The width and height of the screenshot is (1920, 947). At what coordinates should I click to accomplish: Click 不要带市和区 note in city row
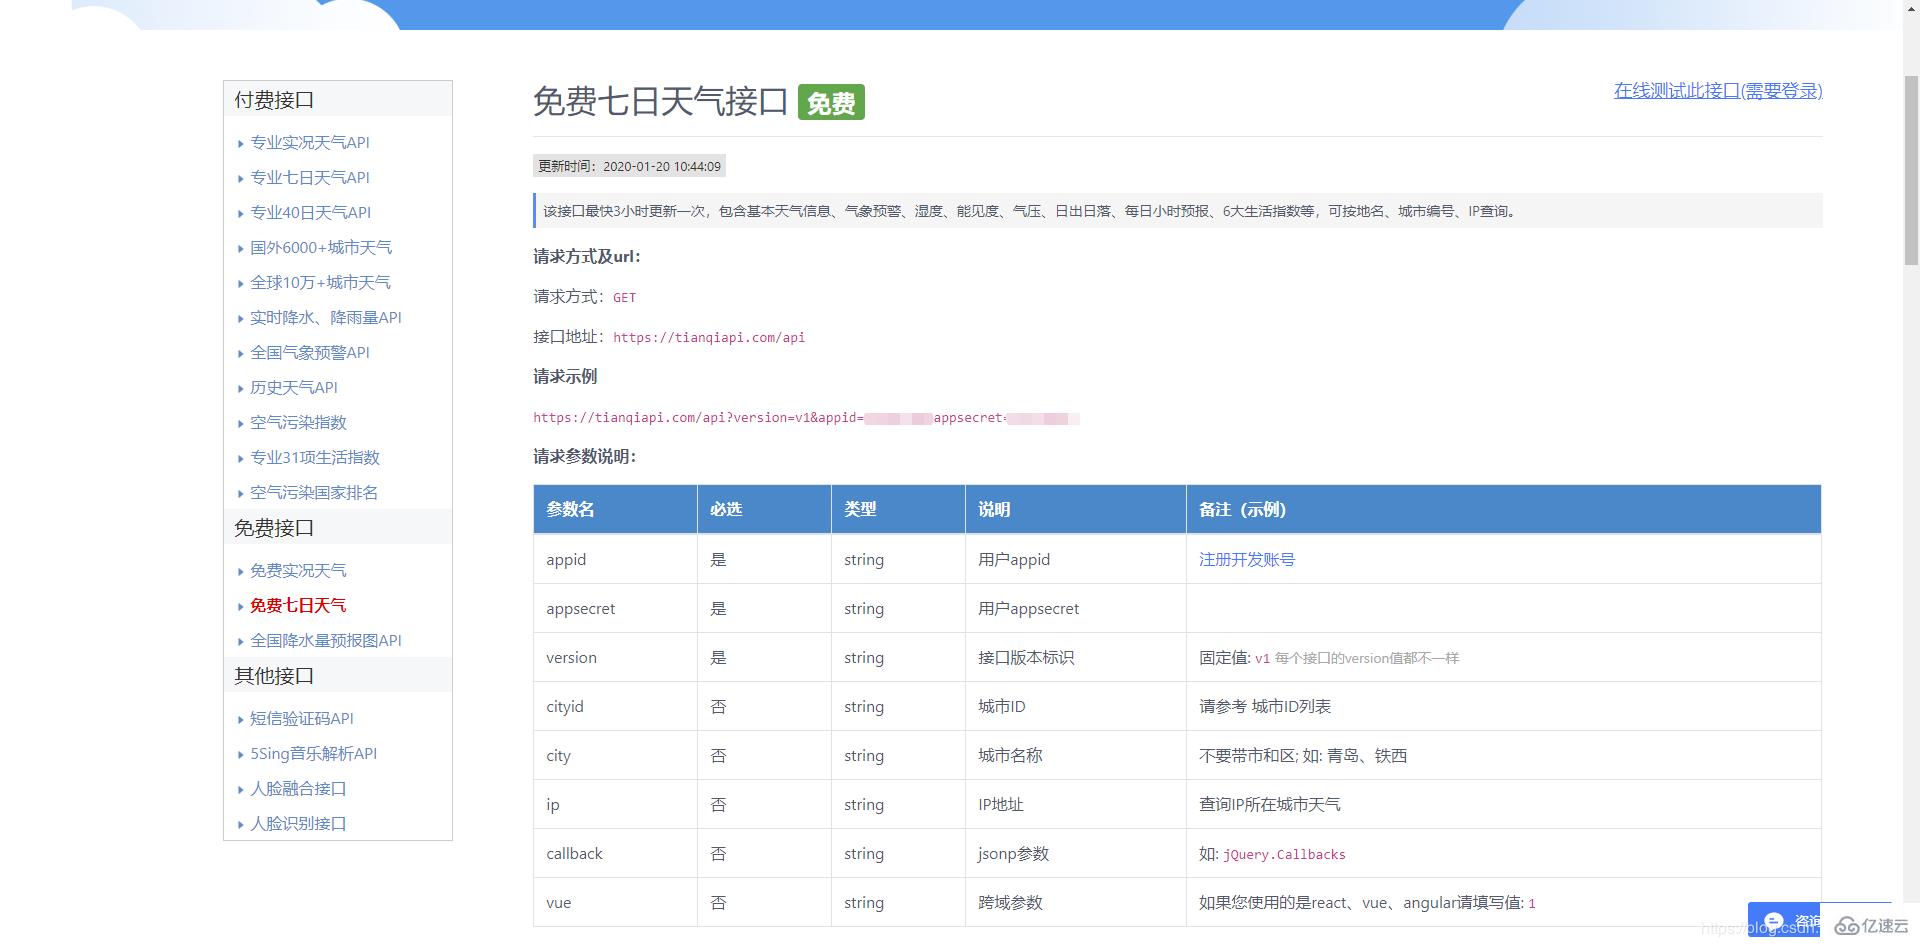coord(1303,755)
